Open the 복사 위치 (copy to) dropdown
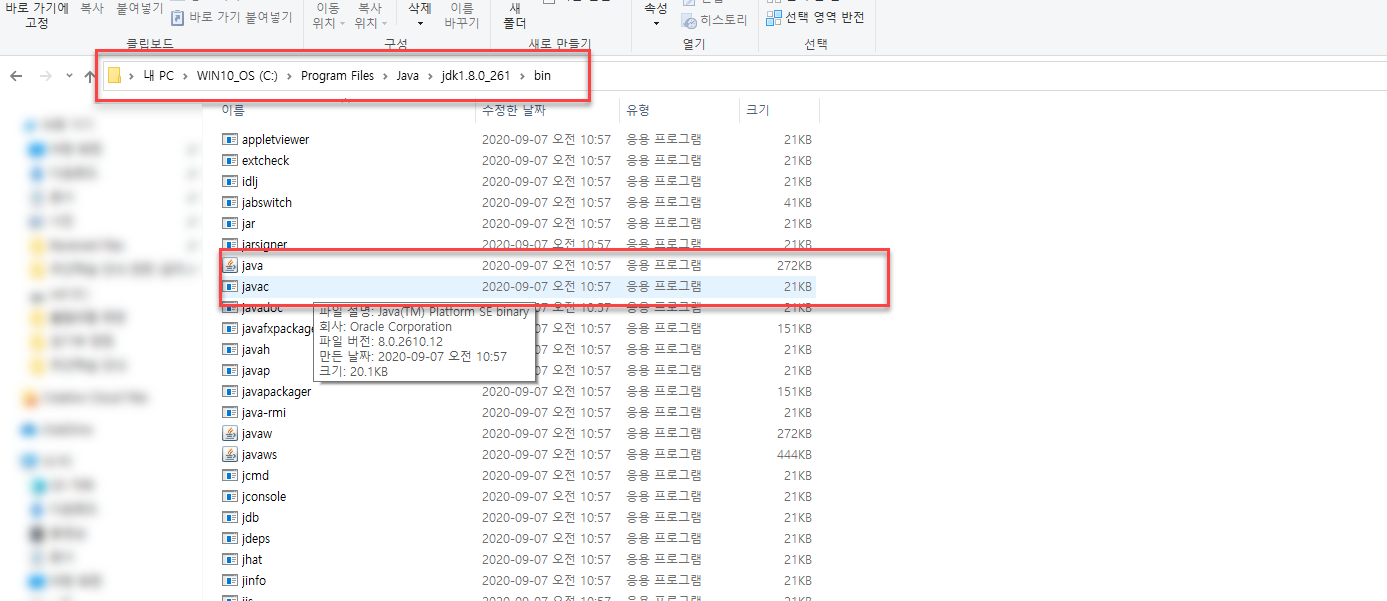1387x601 pixels. (x=370, y=15)
